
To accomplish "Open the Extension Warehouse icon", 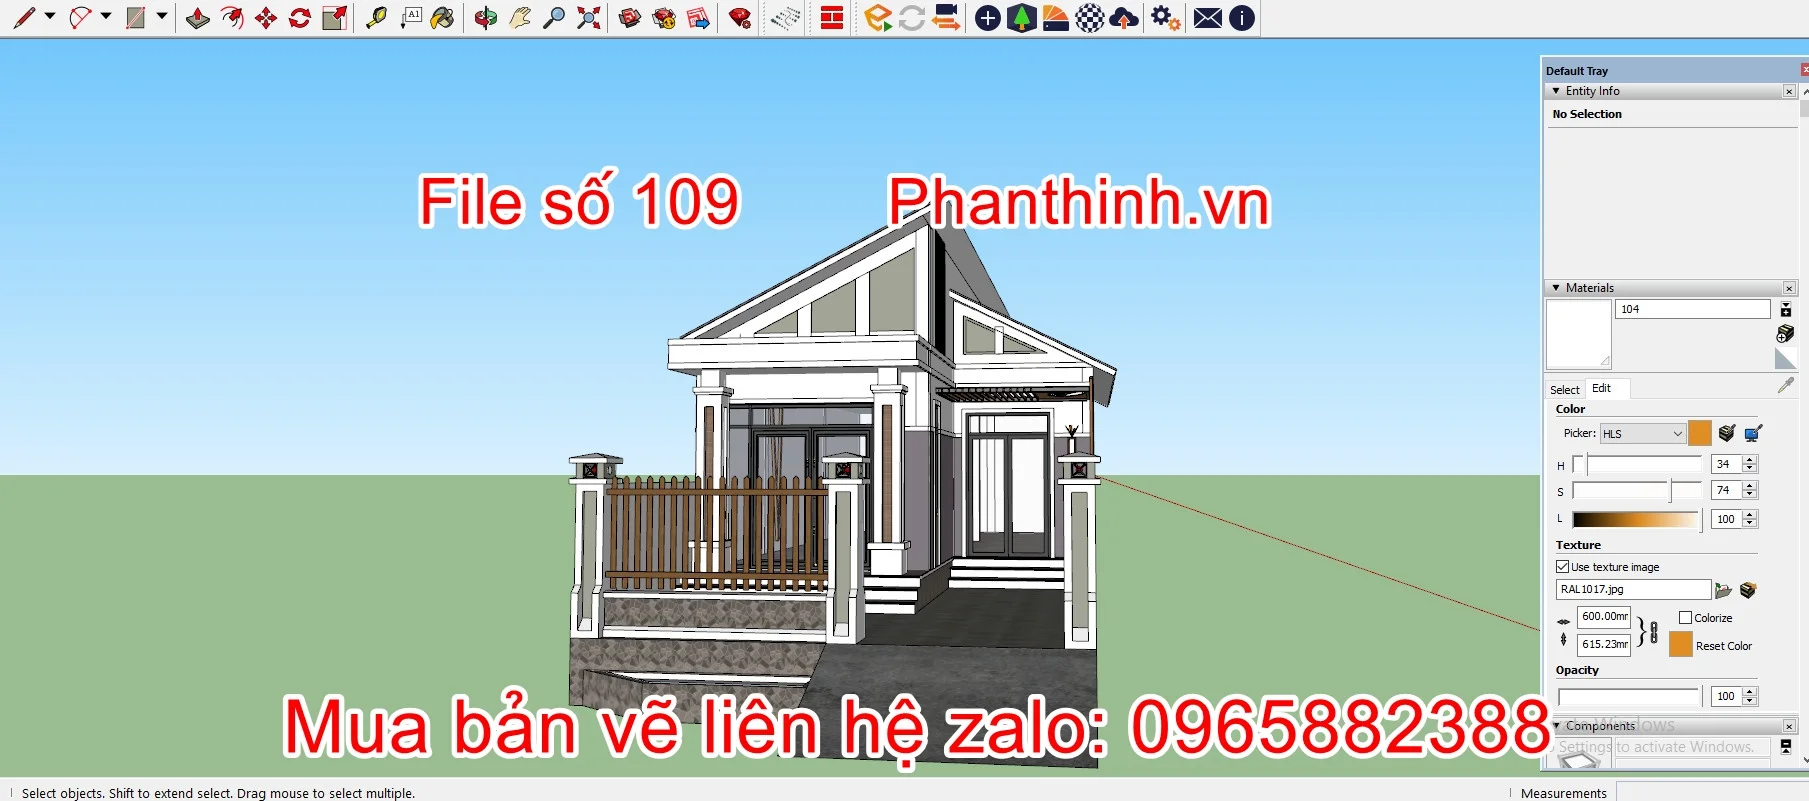I will (x=664, y=17).
